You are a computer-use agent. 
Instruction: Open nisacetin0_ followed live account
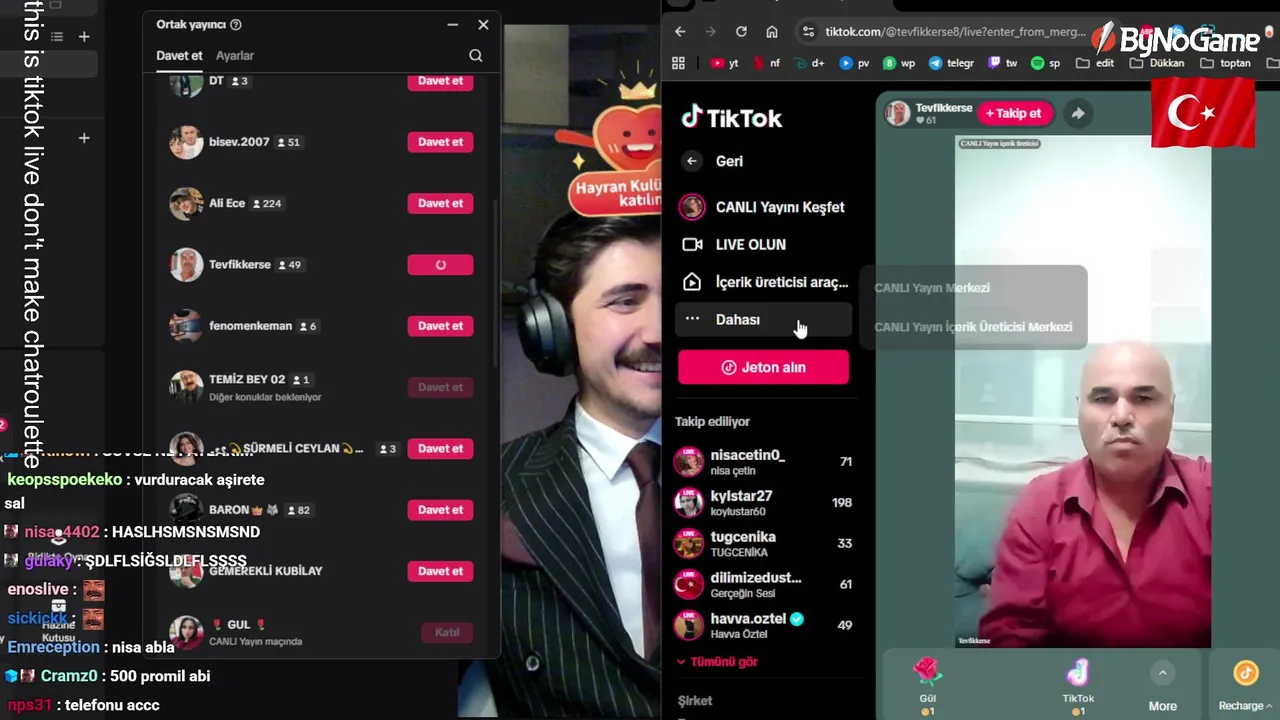[x=764, y=462]
